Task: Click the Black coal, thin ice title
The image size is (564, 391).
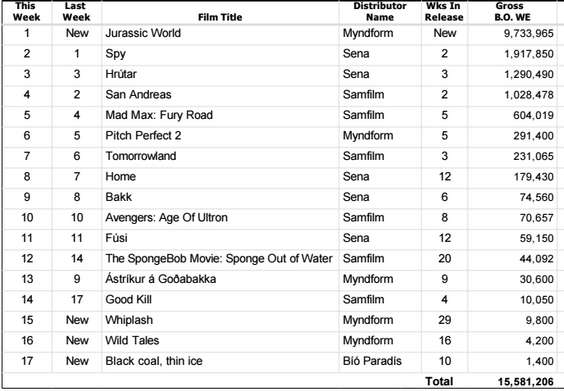Action: click(x=154, y=361)
